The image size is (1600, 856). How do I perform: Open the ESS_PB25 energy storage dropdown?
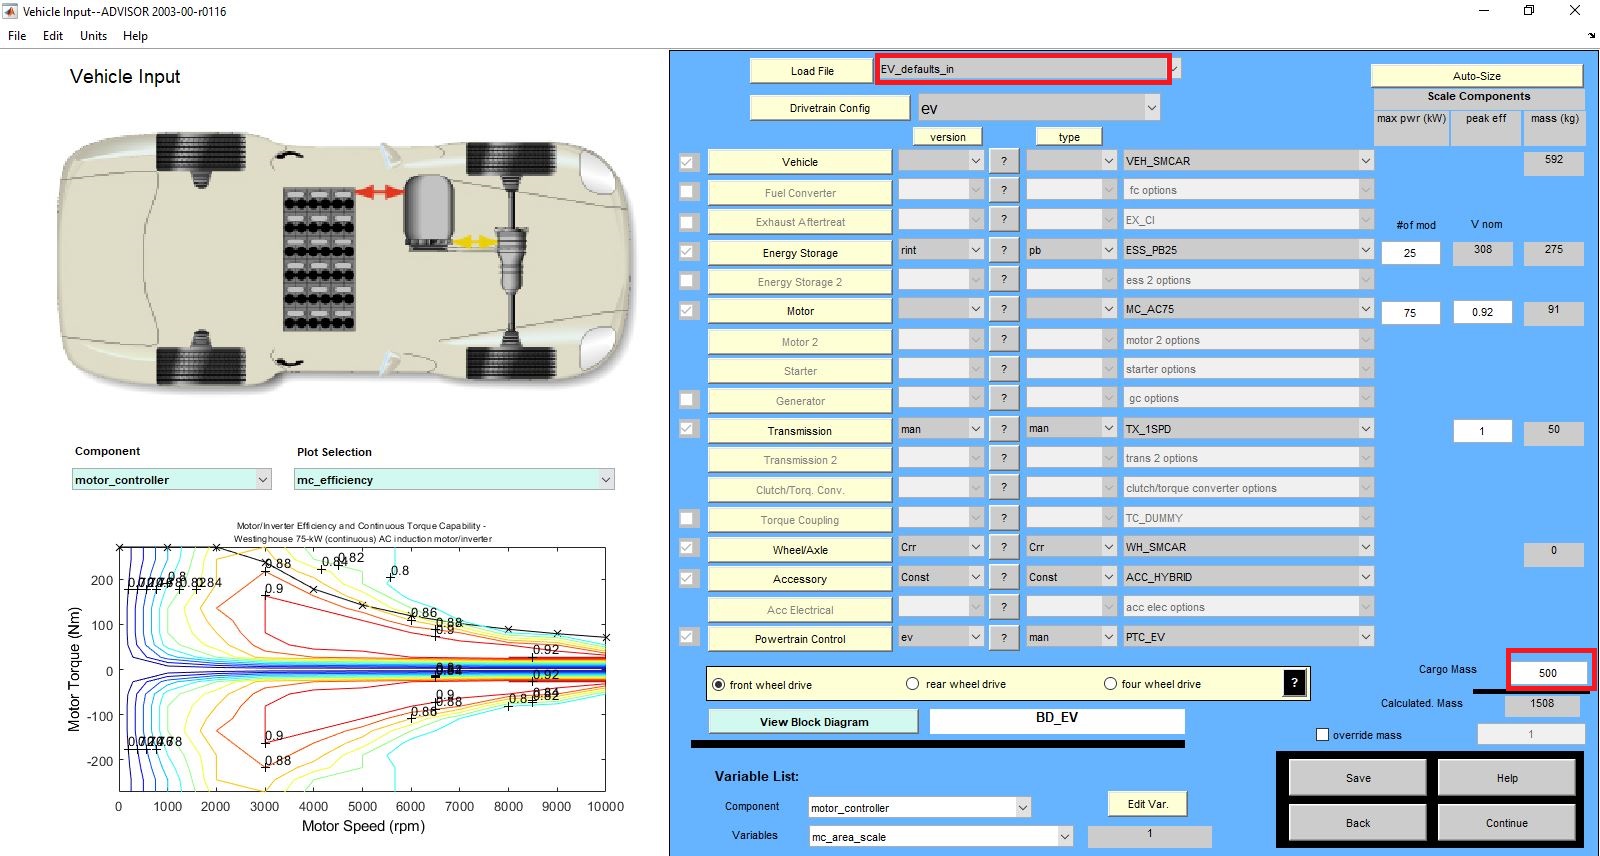(x=1248, y=250)
